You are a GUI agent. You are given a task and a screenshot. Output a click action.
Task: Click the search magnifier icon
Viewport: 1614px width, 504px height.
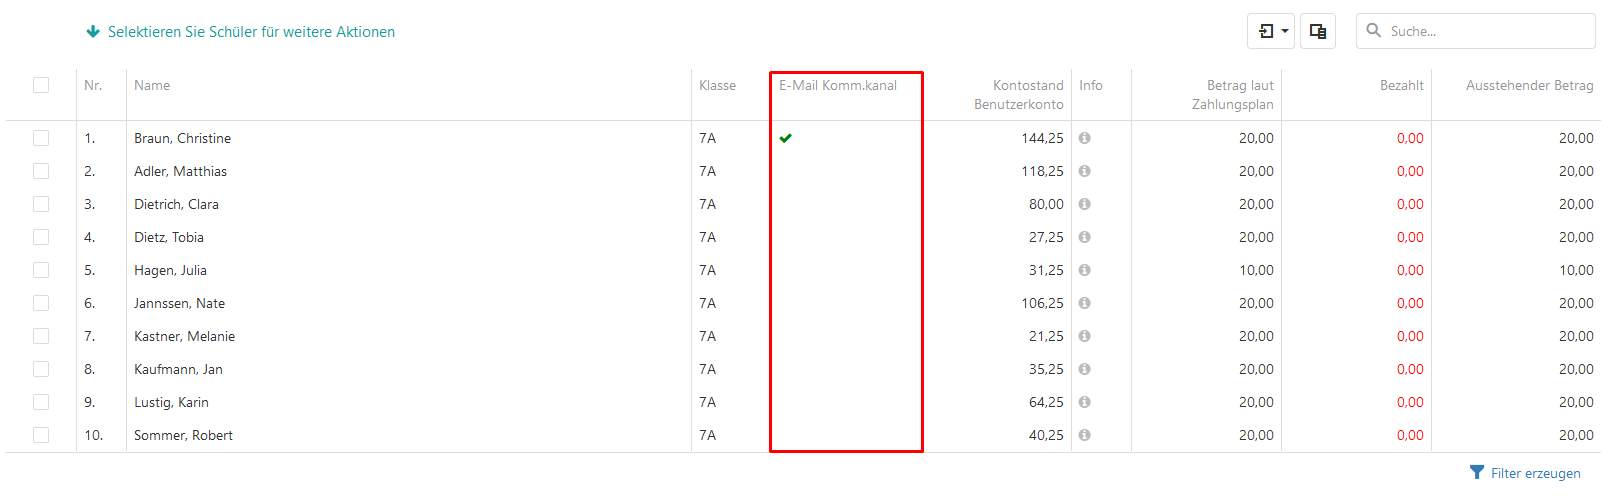[x=1374, y=30]
